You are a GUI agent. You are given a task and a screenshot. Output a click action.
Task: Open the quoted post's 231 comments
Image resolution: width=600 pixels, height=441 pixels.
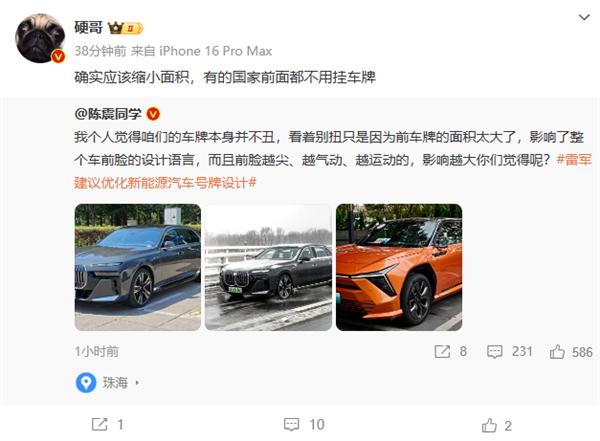click(509, 351)
